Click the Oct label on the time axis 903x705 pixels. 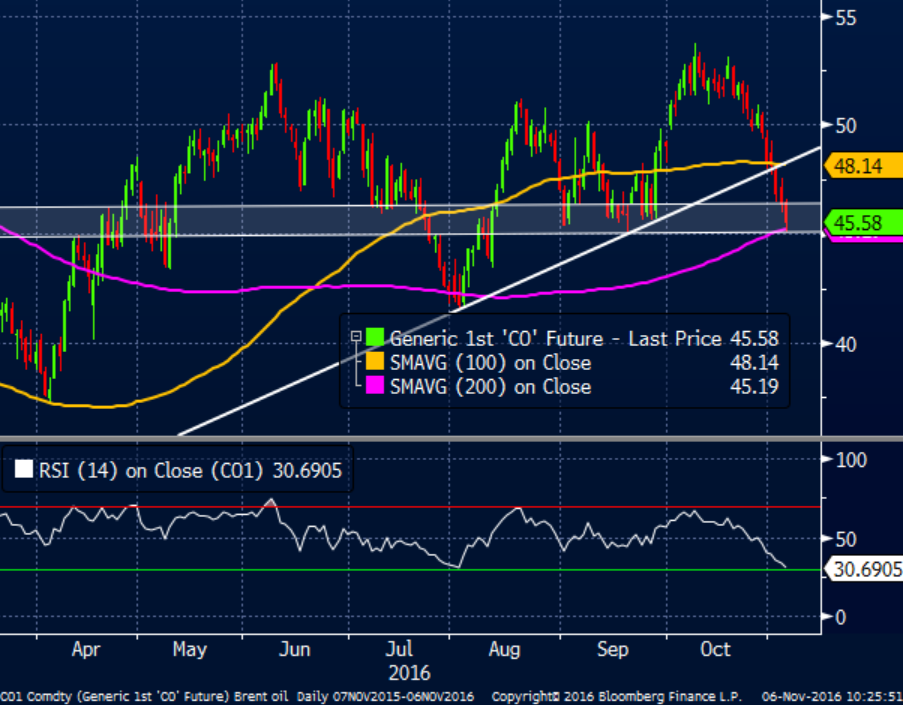click(x=715, y=650)
